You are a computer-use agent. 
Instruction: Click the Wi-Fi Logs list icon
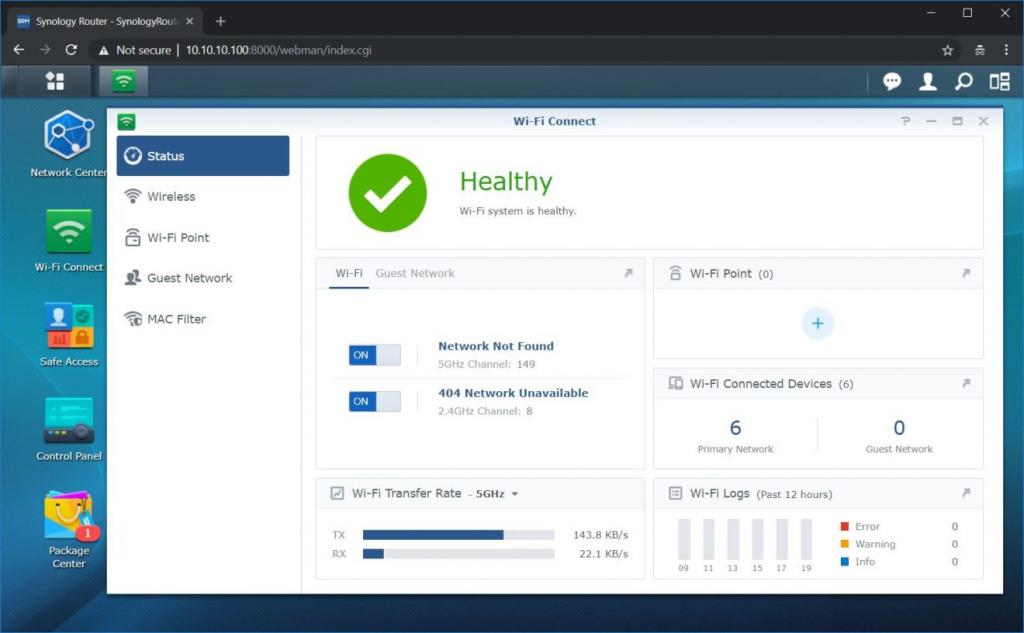point(675,493)
